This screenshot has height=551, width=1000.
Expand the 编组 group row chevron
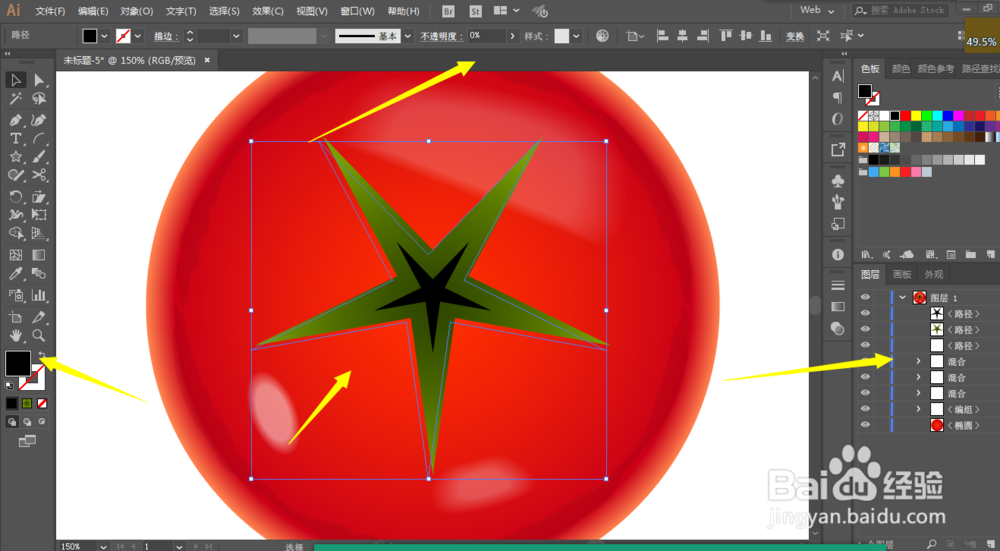[x=918, y=409]
